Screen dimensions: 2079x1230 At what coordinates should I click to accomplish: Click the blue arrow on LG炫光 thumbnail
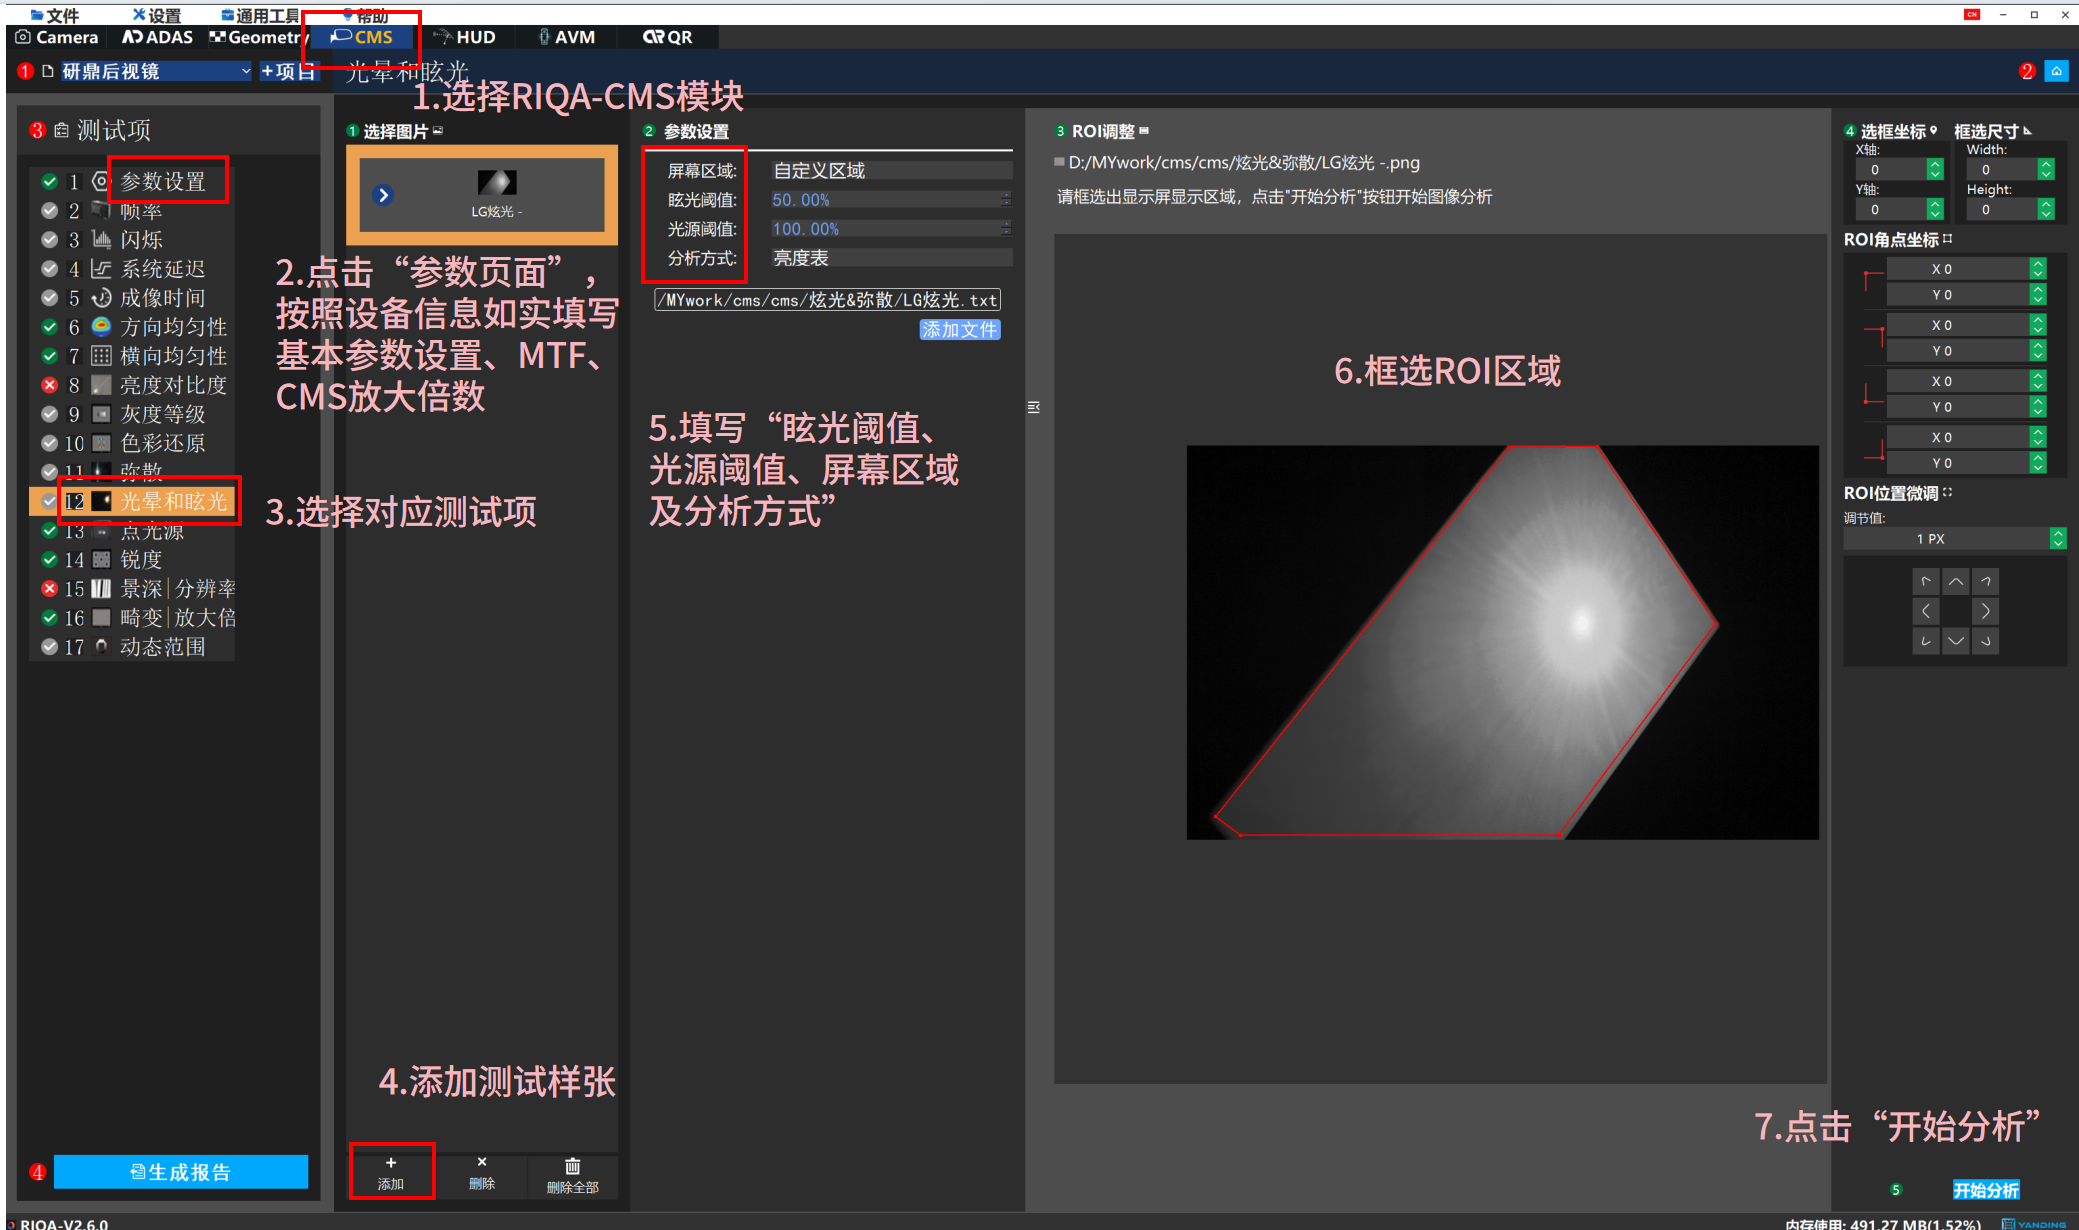click(383, 195)
